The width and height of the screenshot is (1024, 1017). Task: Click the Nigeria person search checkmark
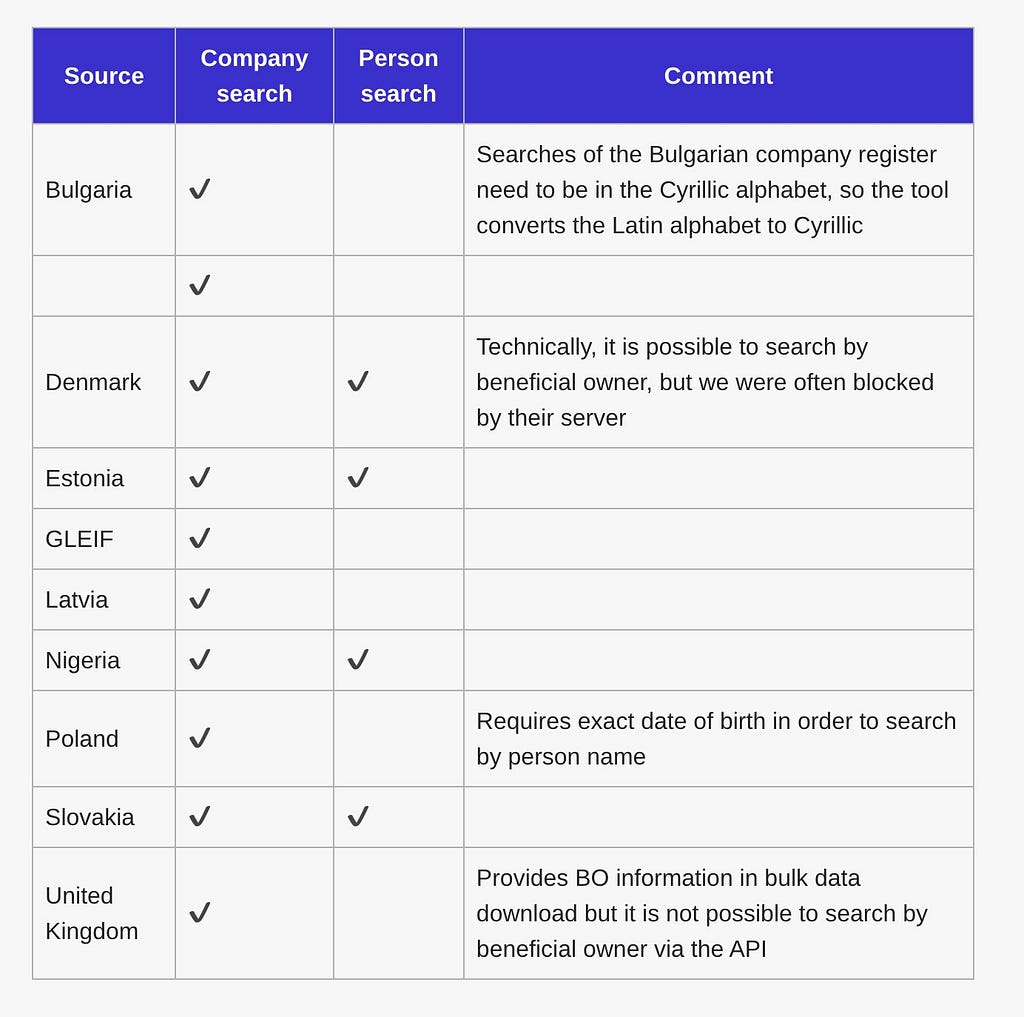coord(358,660)
